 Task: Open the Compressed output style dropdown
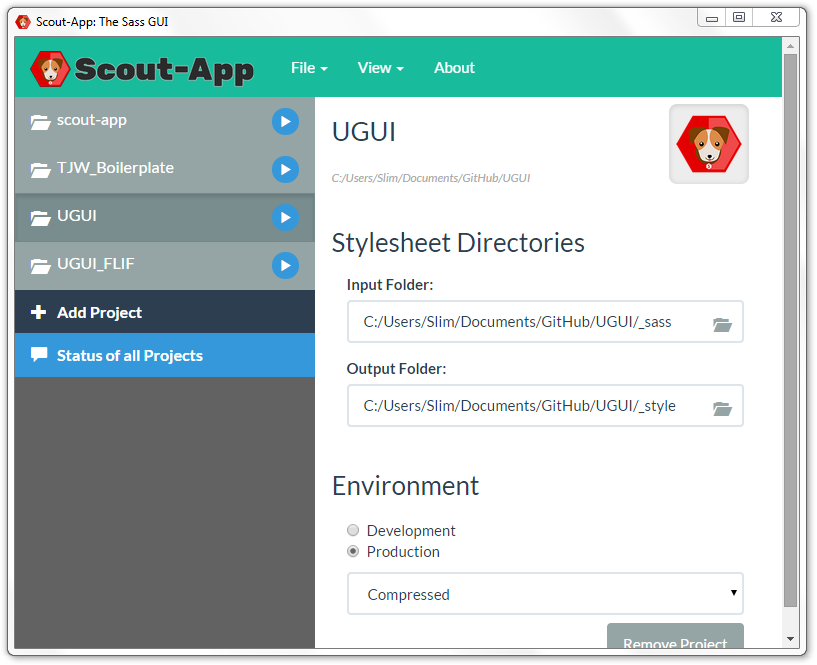(545, 594)
